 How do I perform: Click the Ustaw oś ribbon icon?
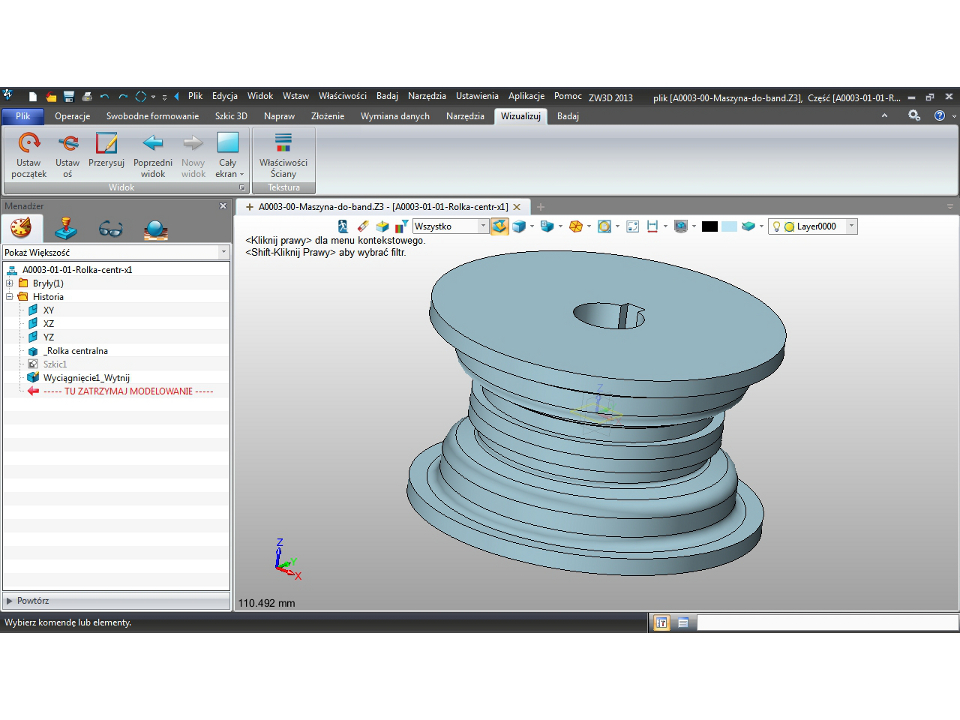click(68, 144)
